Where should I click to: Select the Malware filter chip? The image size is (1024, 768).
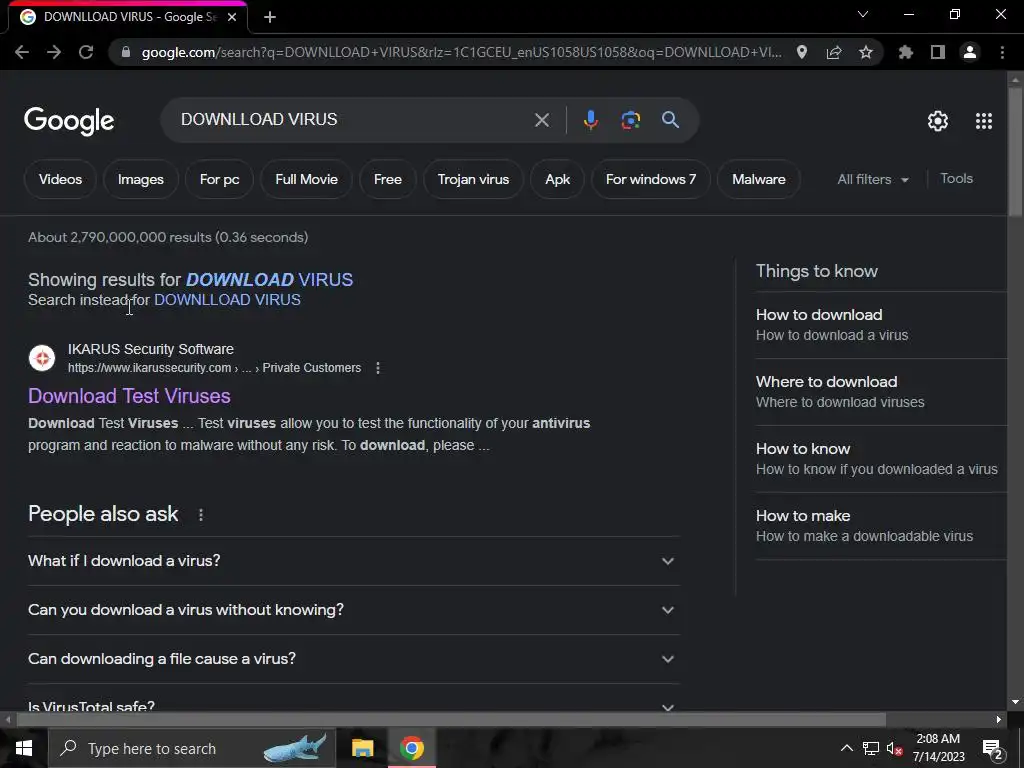(x=759, y=179)
